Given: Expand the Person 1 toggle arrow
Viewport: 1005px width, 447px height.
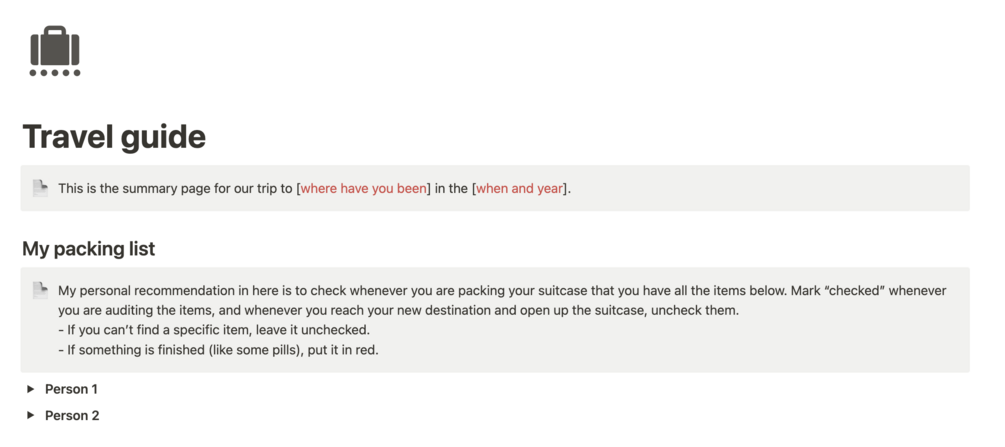Looking at the screenshot, I should [x=31, y=389].
